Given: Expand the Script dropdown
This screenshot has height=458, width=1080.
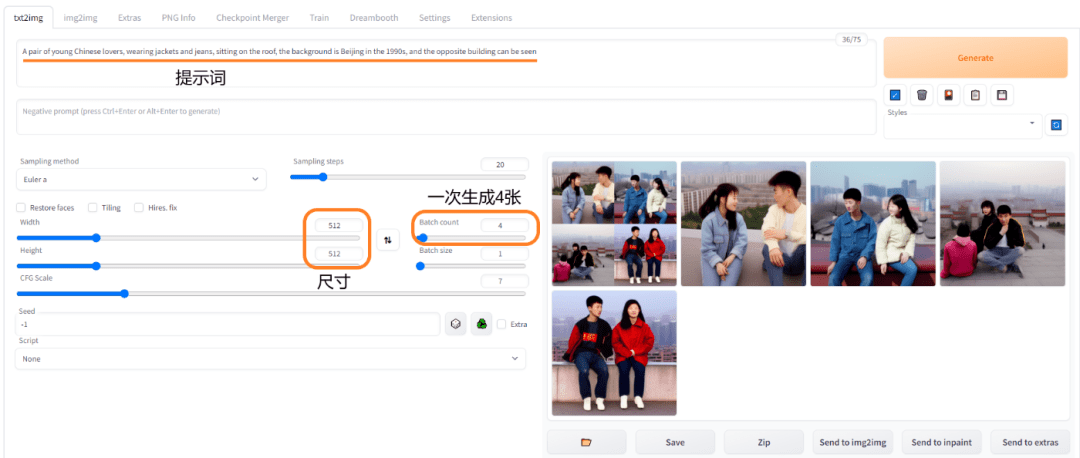Looking at the screenshot, I should point(270,359).
